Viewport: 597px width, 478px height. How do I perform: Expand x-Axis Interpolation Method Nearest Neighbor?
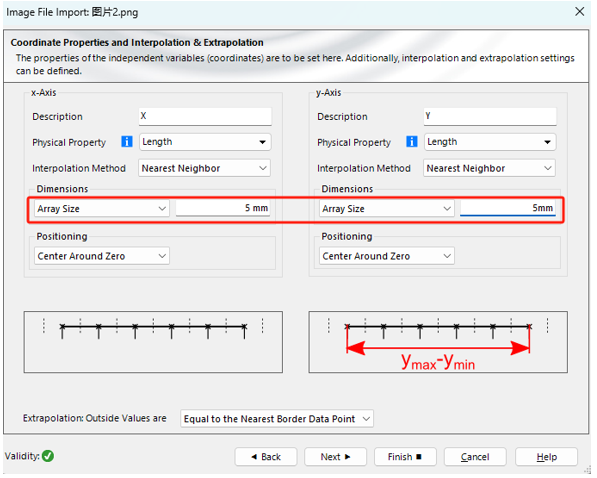pos(204,168)
